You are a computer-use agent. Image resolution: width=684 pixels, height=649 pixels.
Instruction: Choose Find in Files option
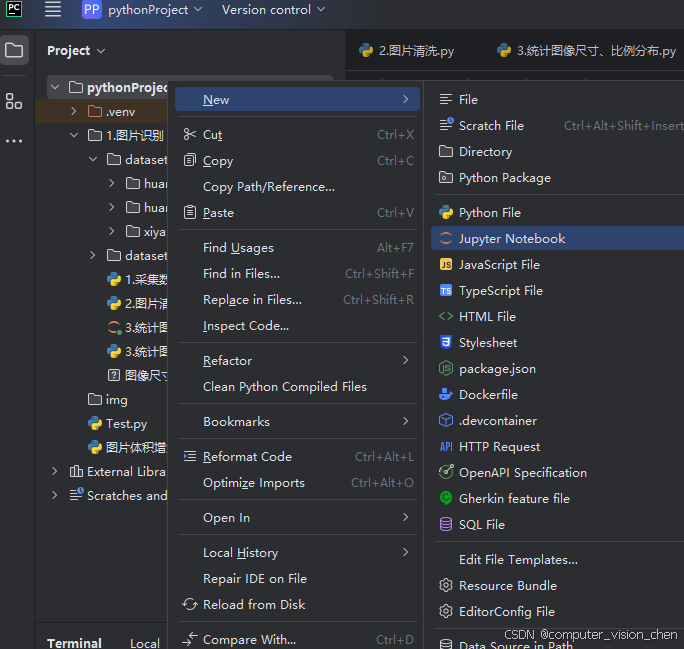pos(297,273)
